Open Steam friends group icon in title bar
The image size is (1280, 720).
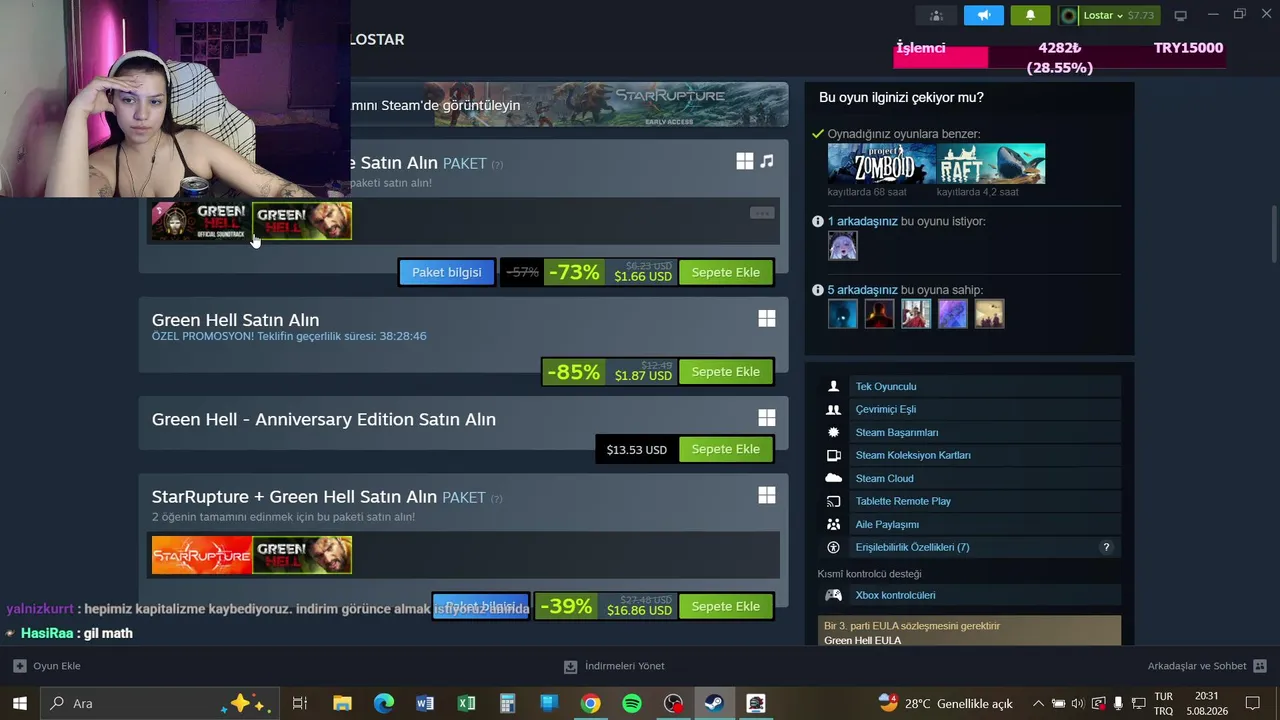coord(936,15)
